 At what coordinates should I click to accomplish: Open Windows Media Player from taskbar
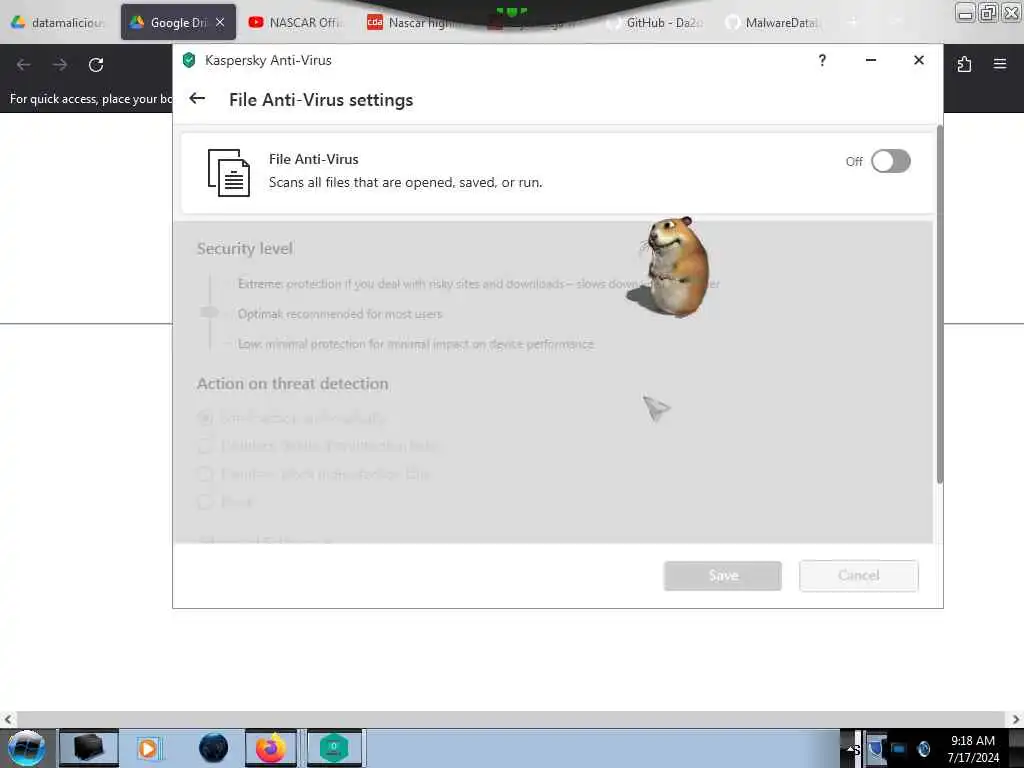coord(148,748)
